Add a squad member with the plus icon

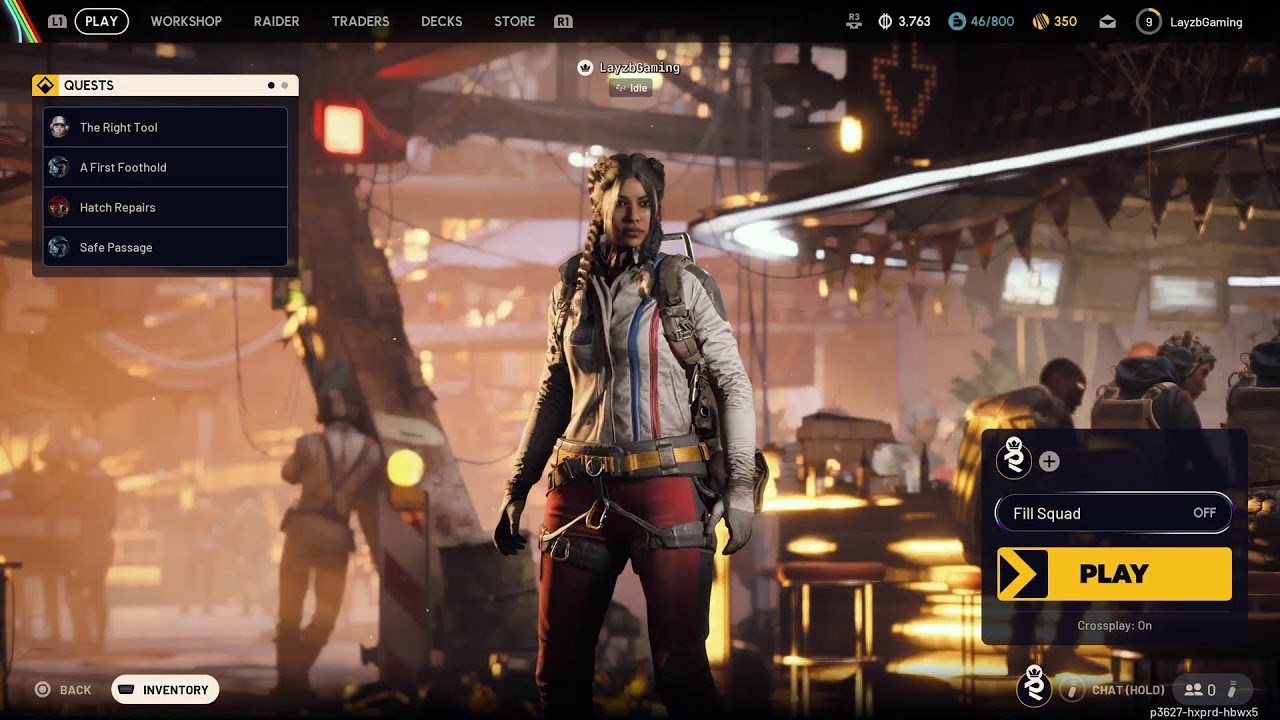pos(1049,461)
